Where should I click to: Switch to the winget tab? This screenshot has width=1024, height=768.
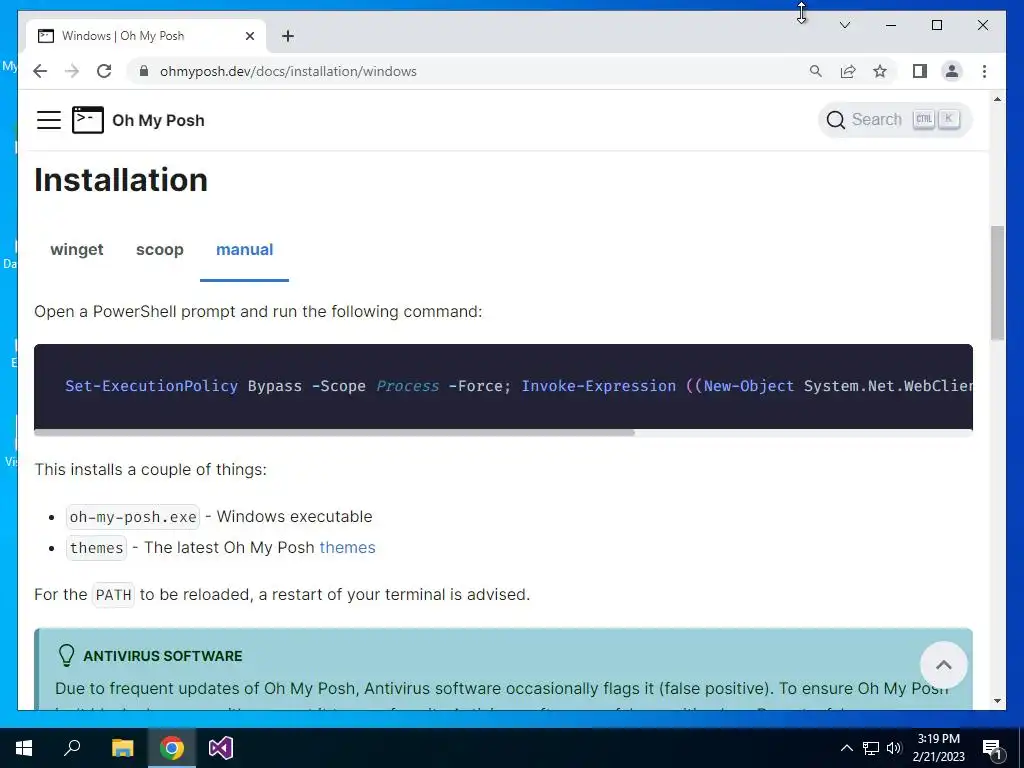pyautogui.click(x=77, y=249)
